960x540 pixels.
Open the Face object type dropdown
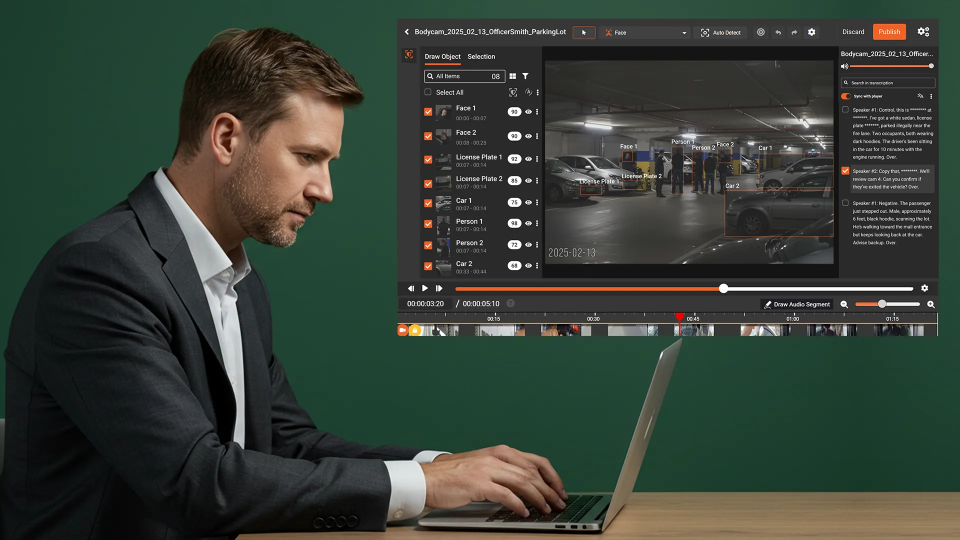click(x=644, y=32)
